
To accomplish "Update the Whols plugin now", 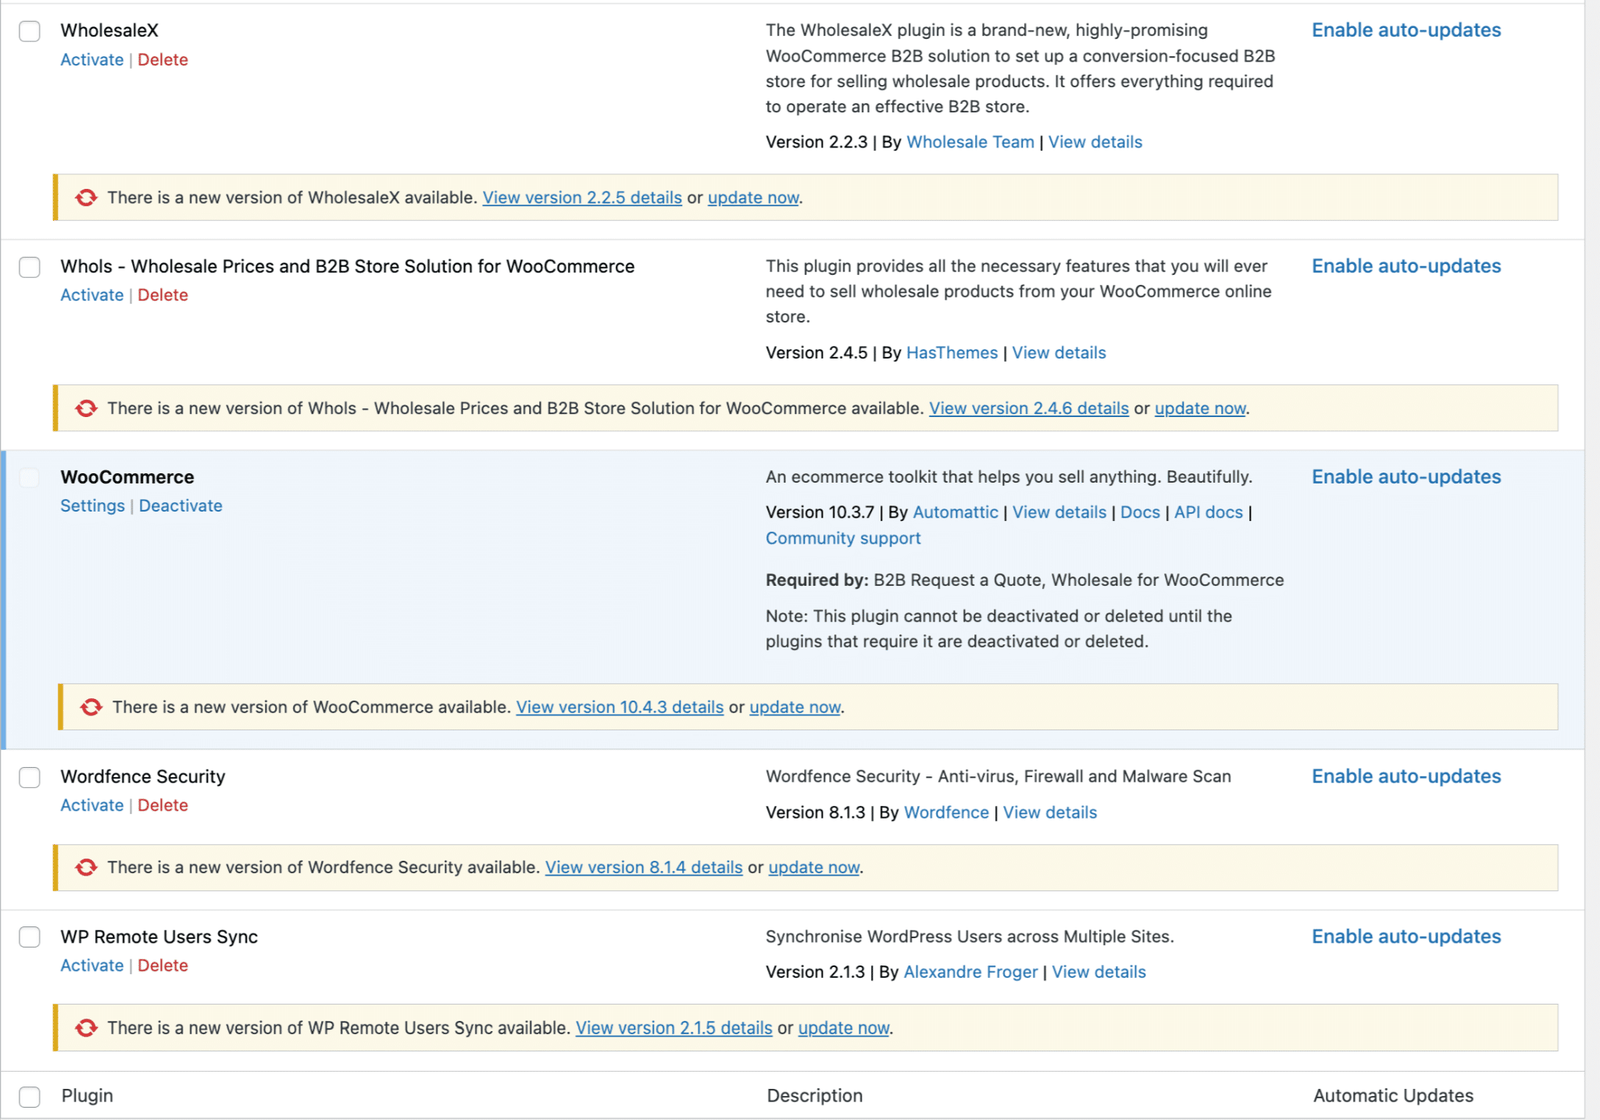I will click(x=1200, y=408).
